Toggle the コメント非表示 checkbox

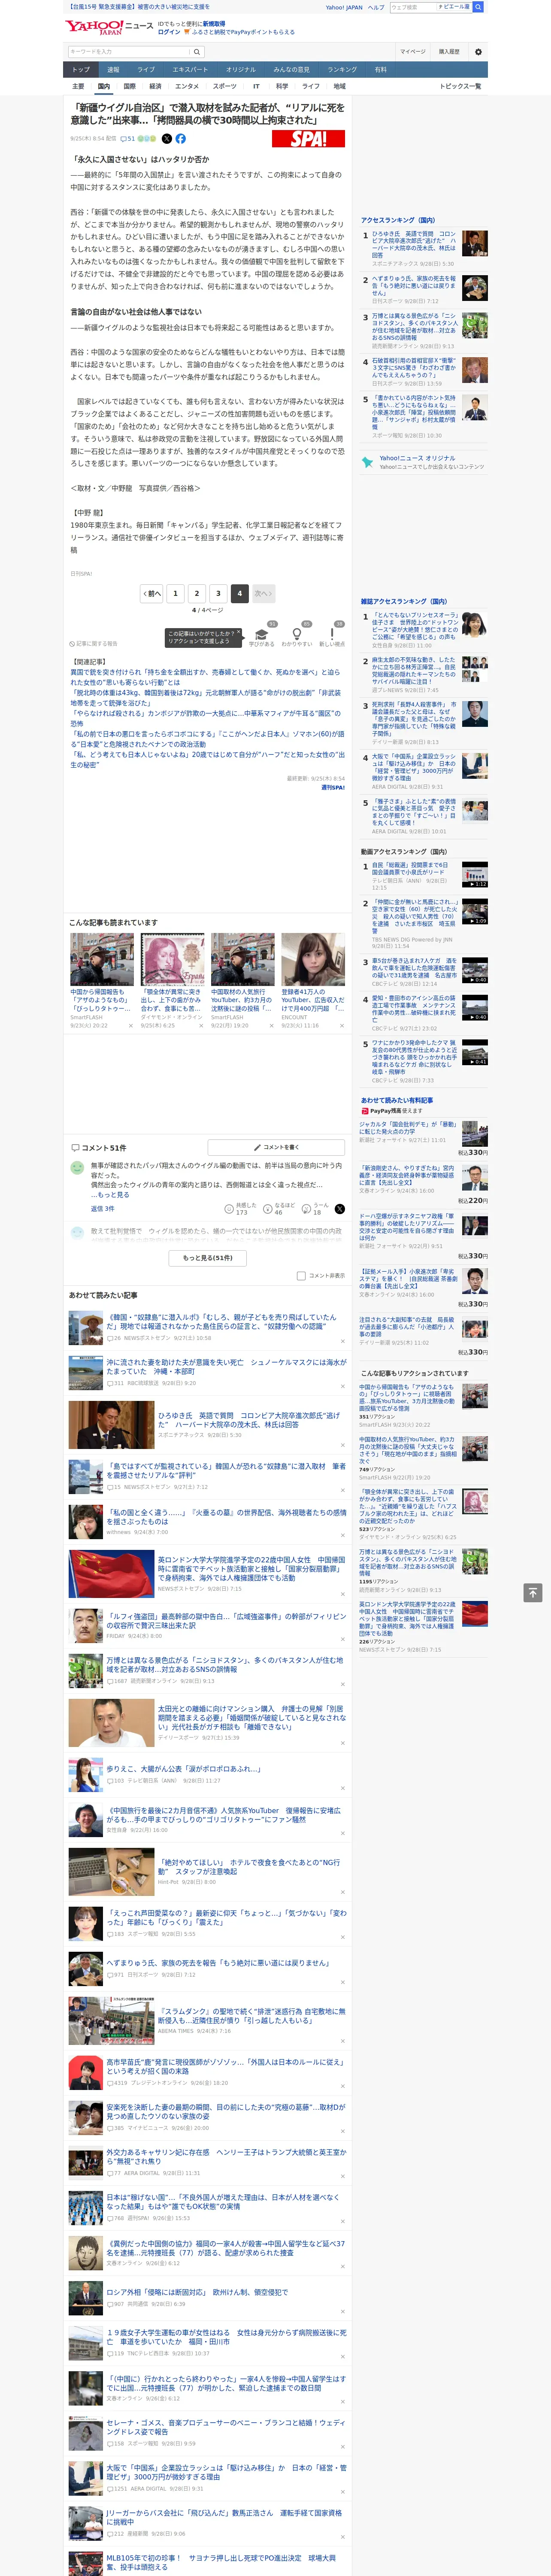point(301,1276)
